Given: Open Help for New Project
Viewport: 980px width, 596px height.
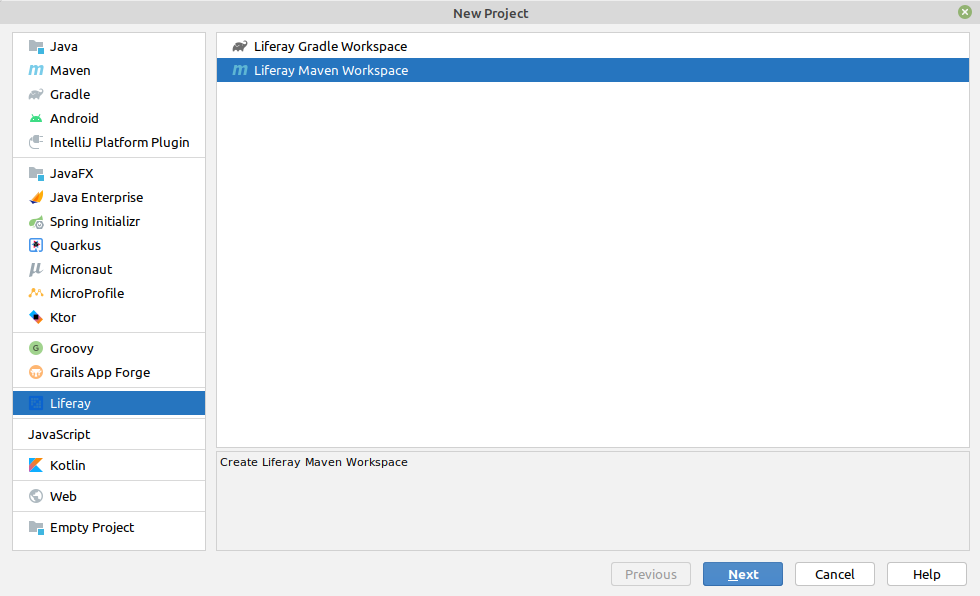Looking at the screenshot, I should 926,574.
